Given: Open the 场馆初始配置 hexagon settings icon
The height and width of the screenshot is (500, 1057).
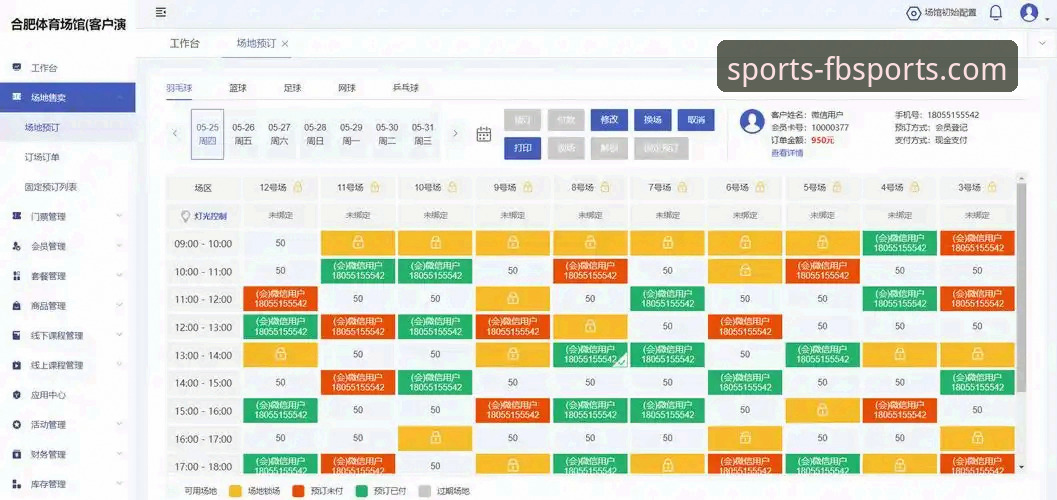Looking at the screenshot, I should [913, 13].
